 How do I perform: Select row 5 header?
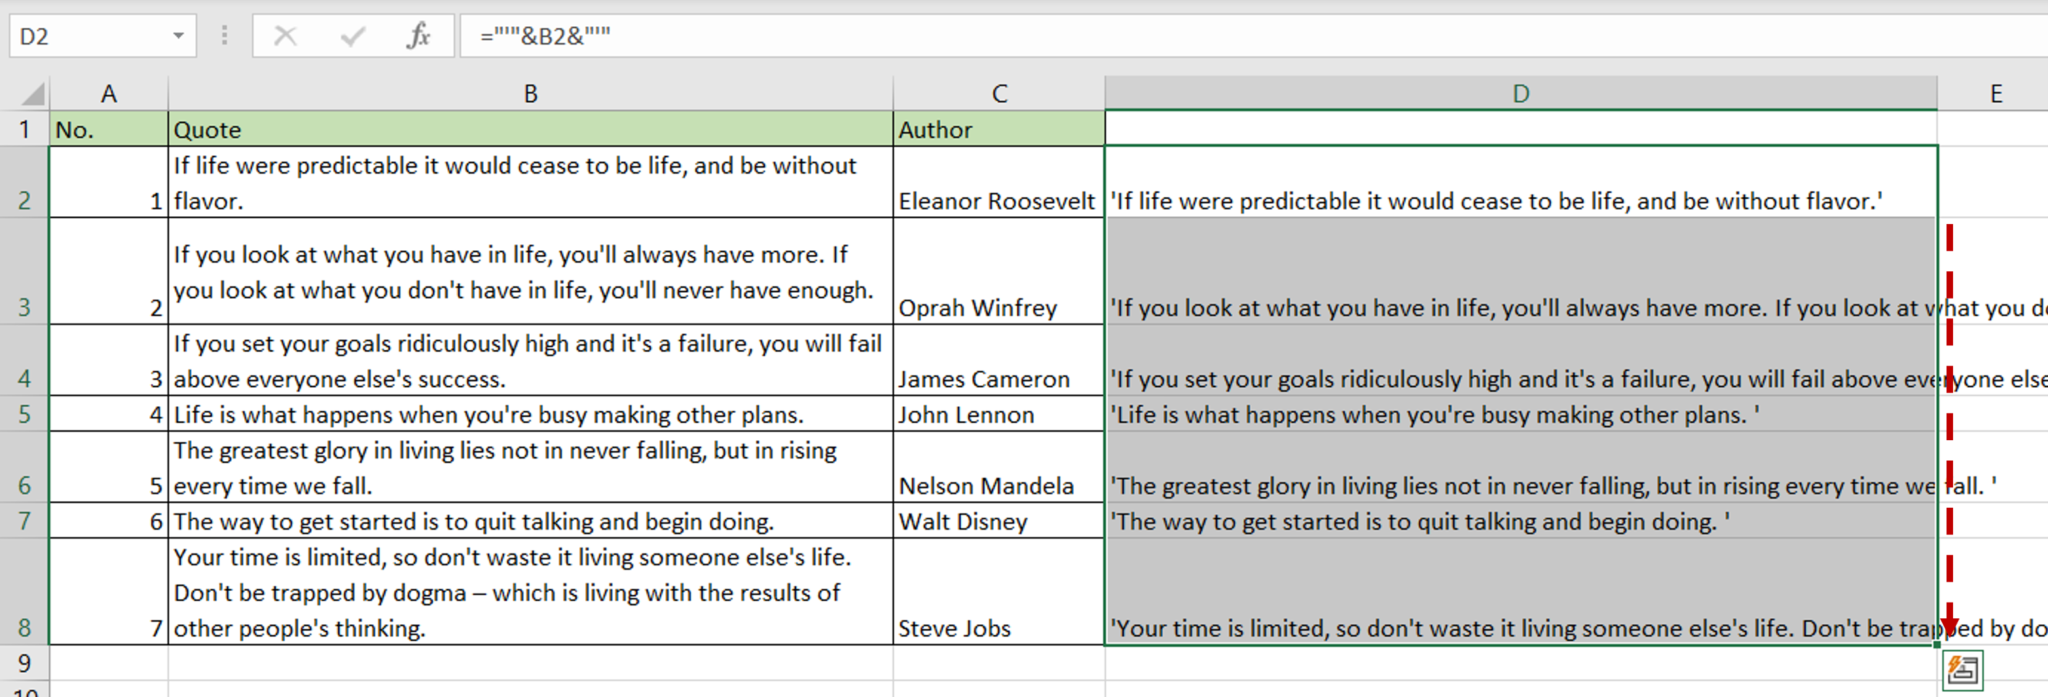(25, 414)
